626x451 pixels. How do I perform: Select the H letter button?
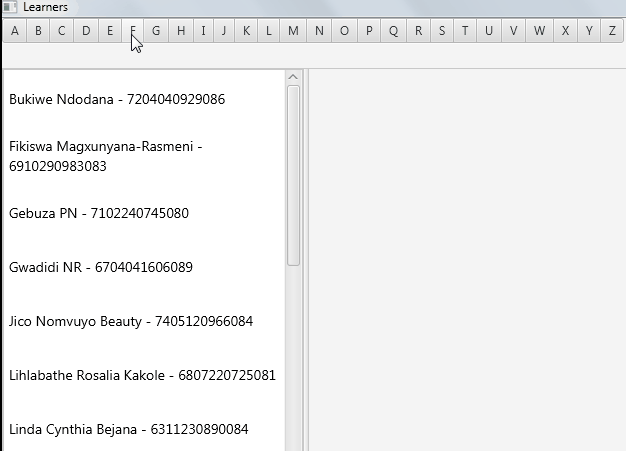tap(181, 31)
